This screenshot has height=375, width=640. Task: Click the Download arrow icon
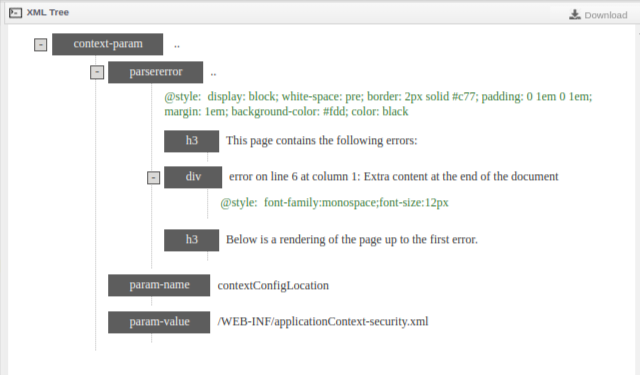point(575,15)
